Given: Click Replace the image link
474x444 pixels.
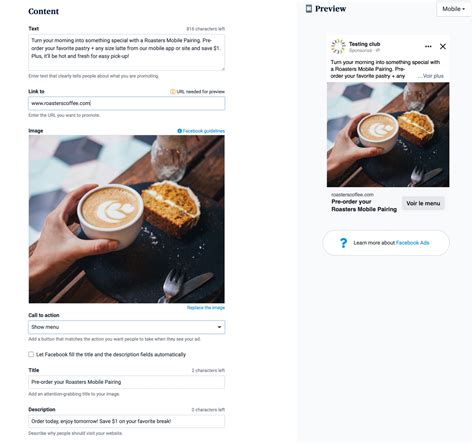Looking at the screenshot, I should (206, 308).
